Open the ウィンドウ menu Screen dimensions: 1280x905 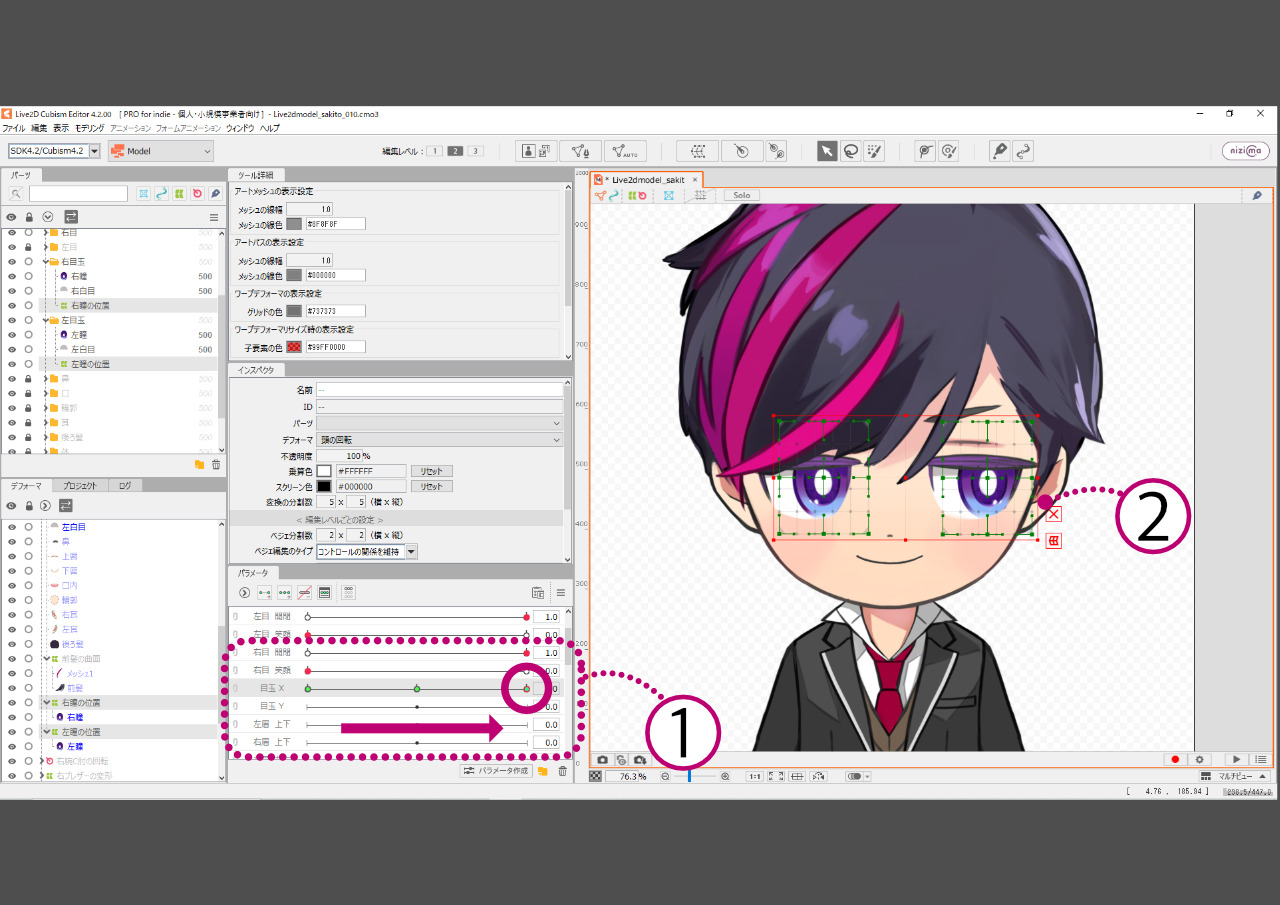(x=240, y=129)
